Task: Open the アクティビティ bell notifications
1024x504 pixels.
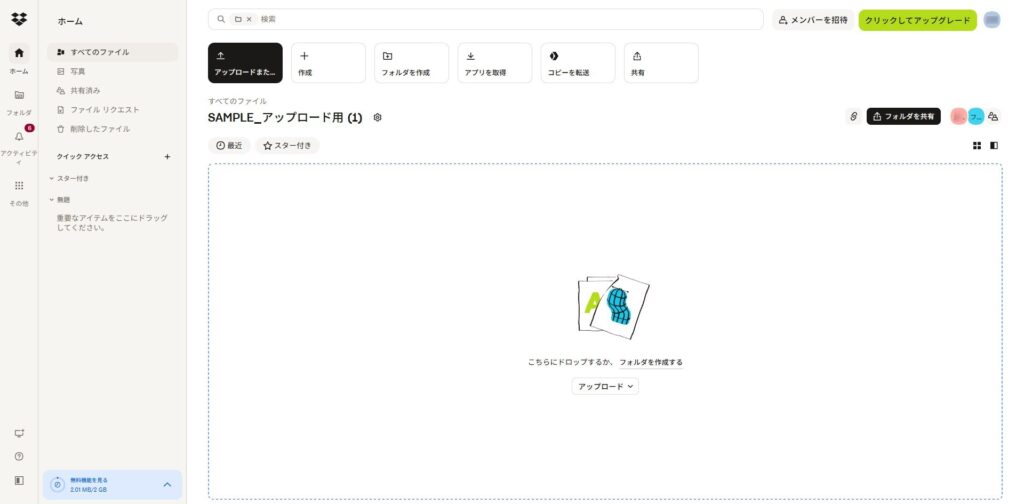Action: [19, 136]
